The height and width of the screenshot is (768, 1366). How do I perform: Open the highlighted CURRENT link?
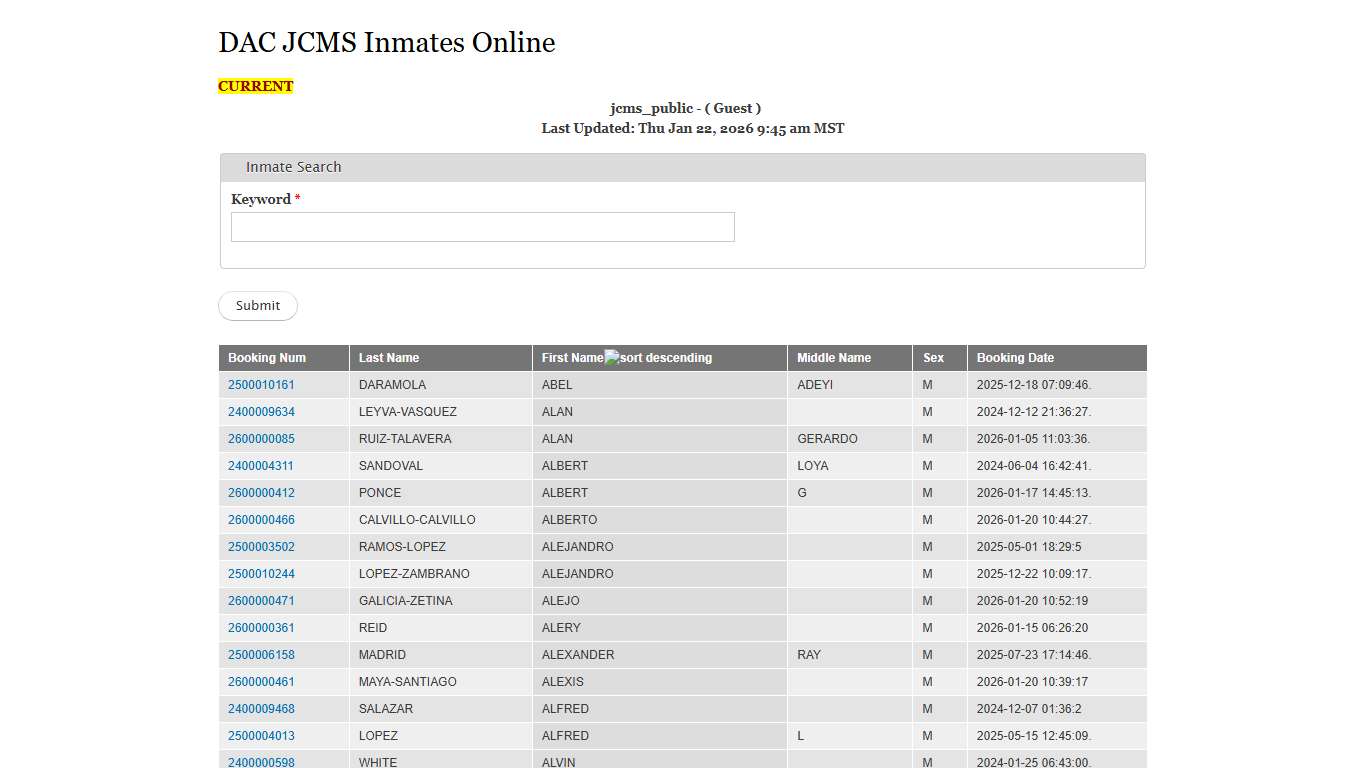tap(255, 86)
